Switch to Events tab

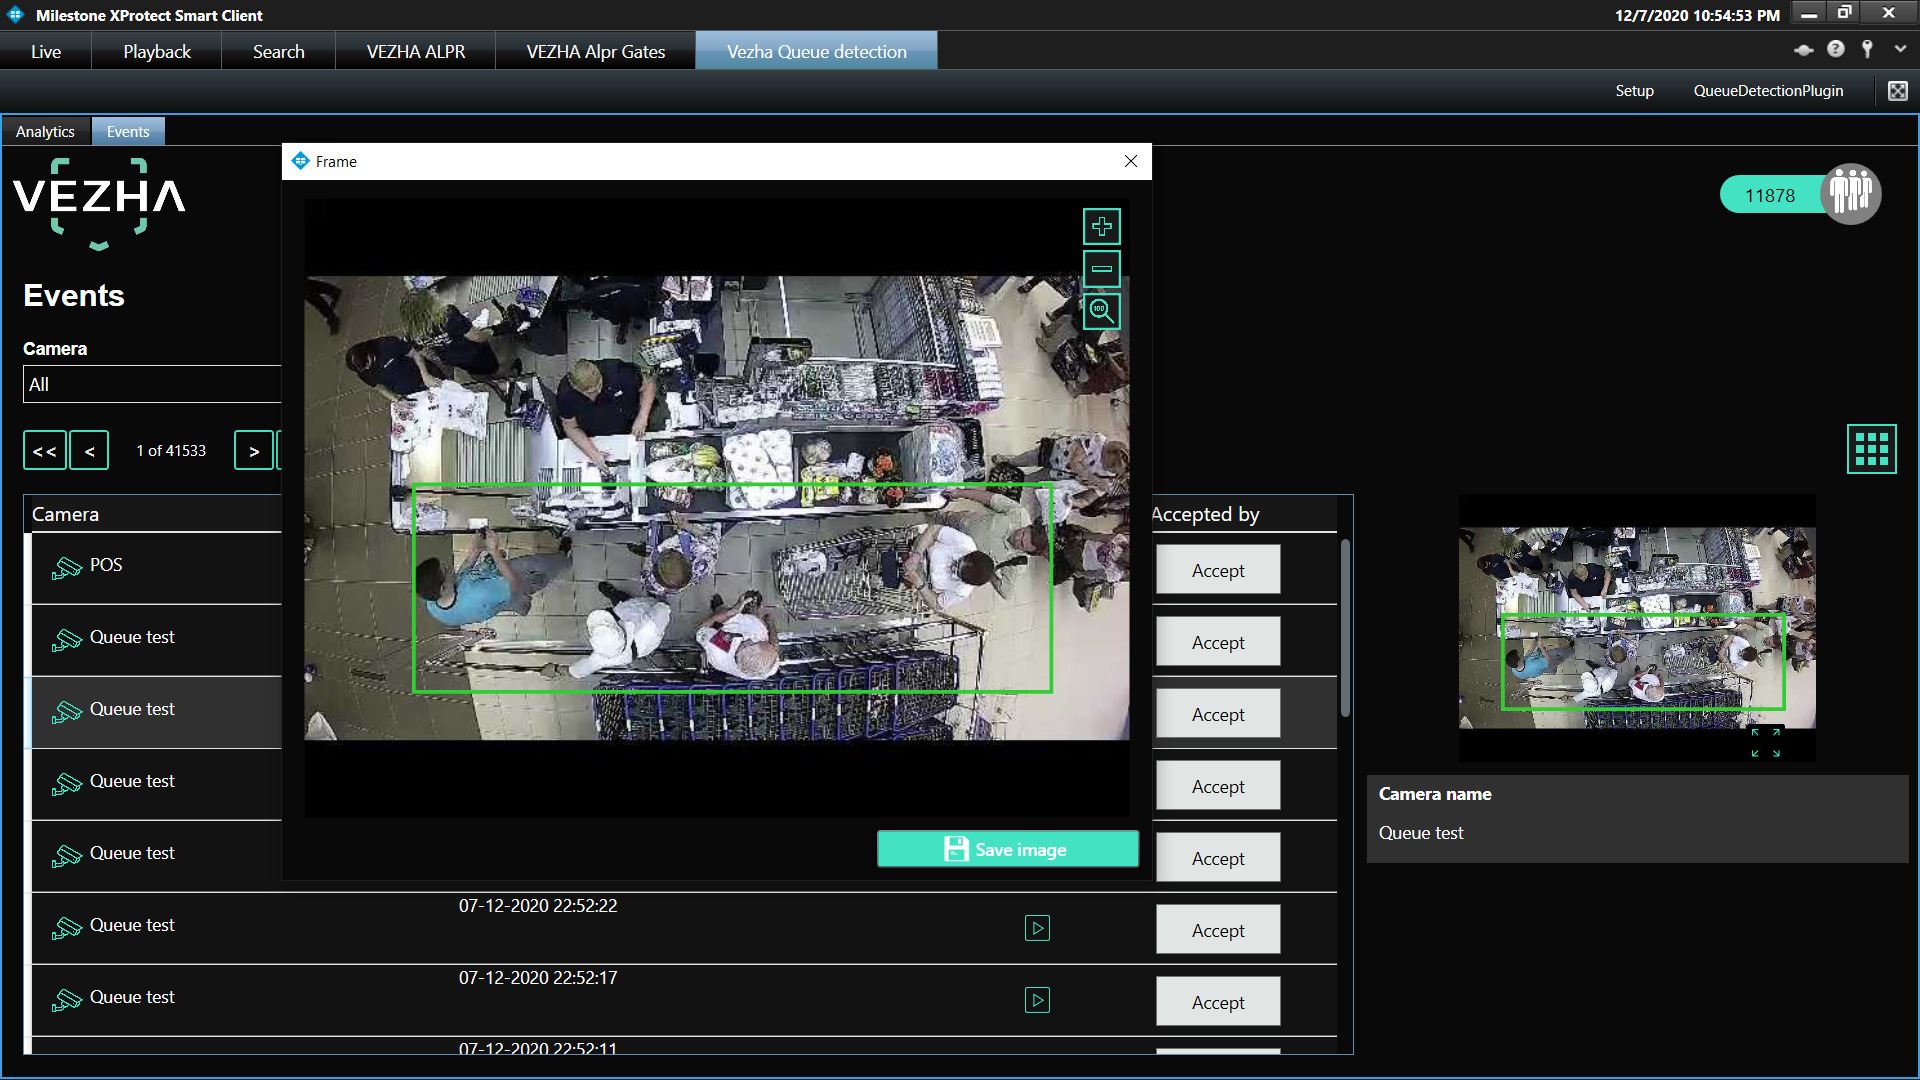click(128, 131)
